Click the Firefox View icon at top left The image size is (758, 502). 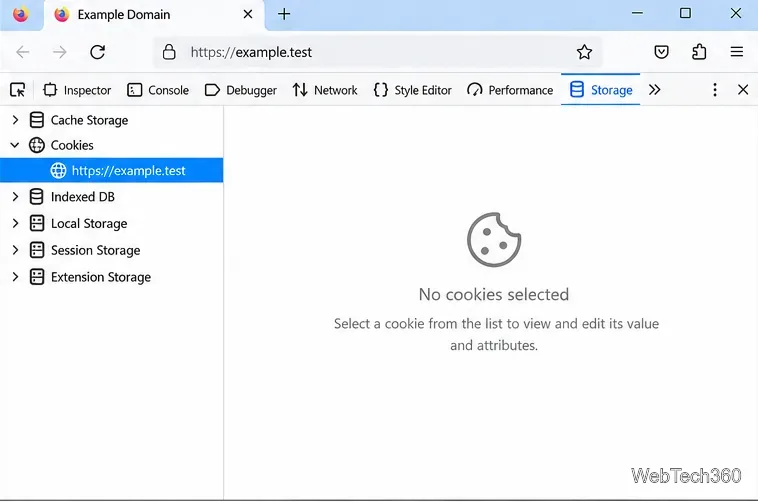tap(21, 14)
